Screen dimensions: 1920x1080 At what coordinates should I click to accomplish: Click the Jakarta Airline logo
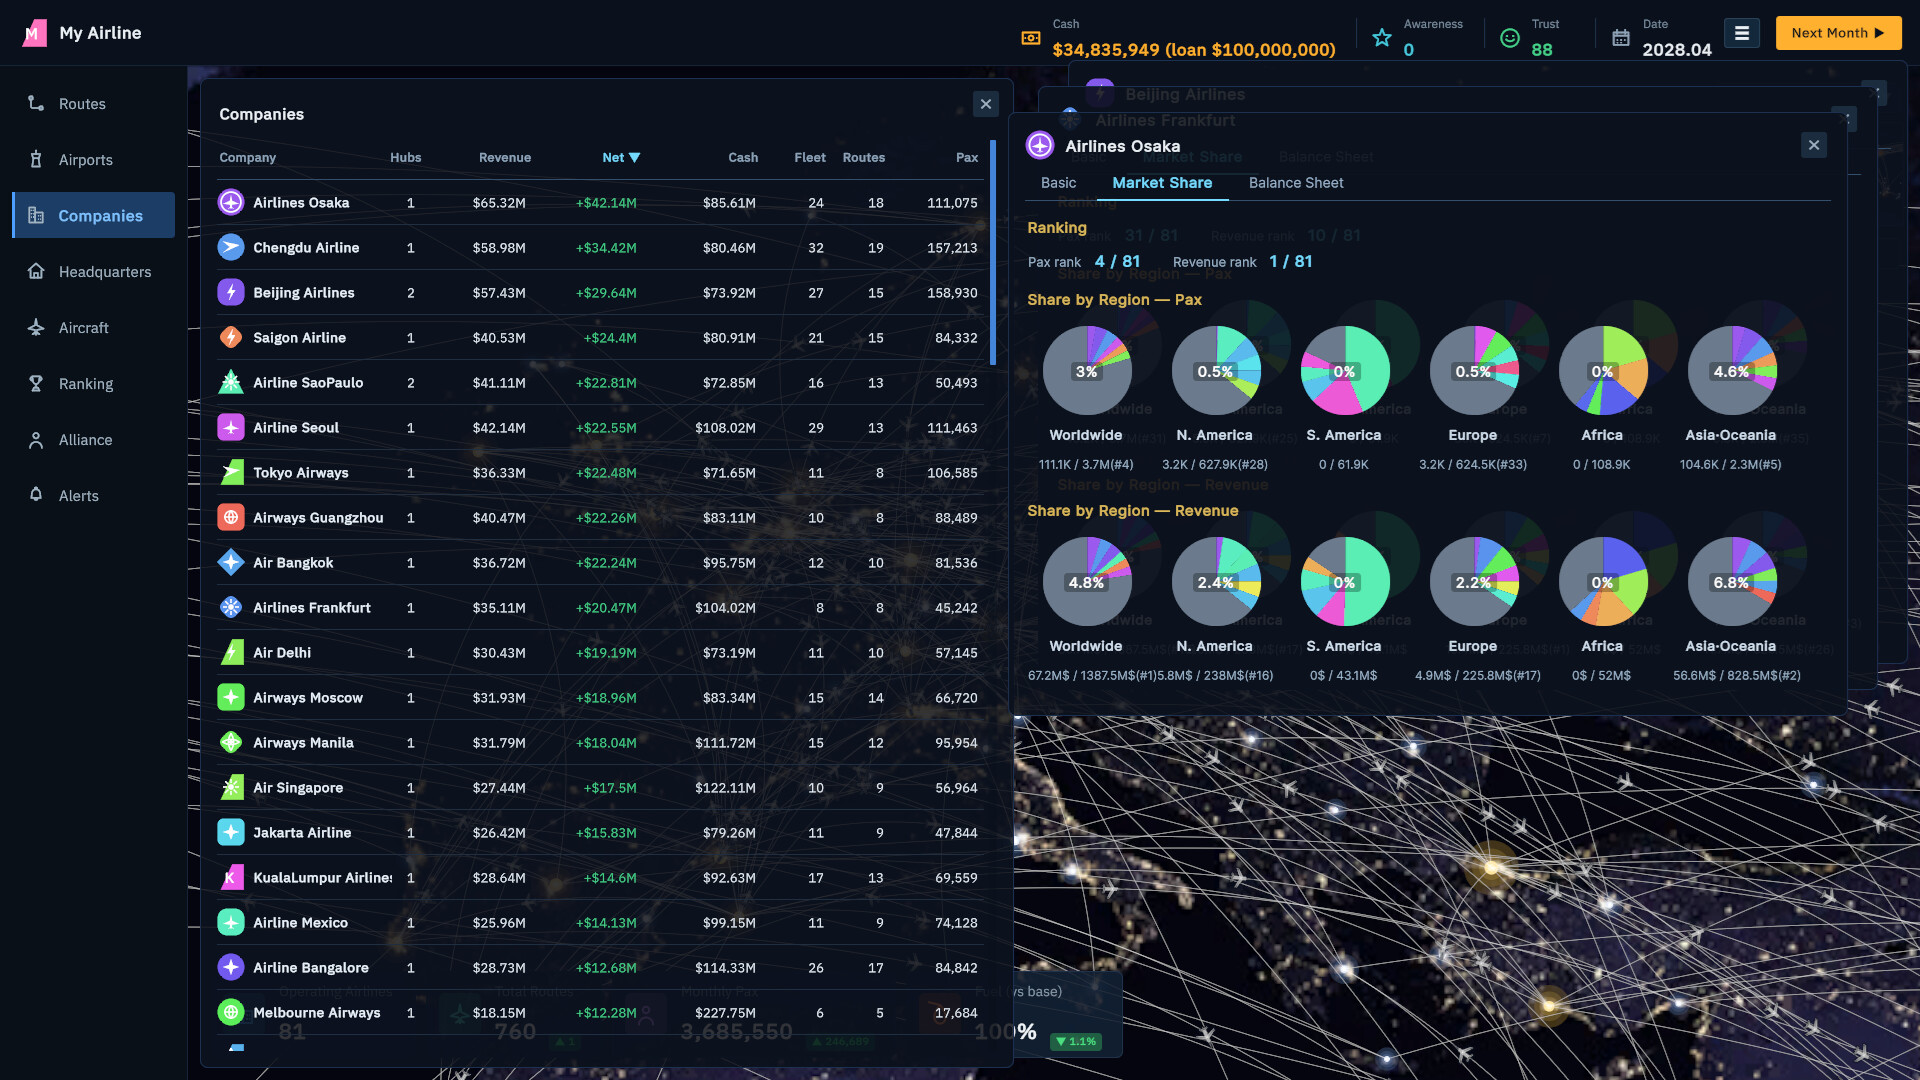click(x=231, y=832)
